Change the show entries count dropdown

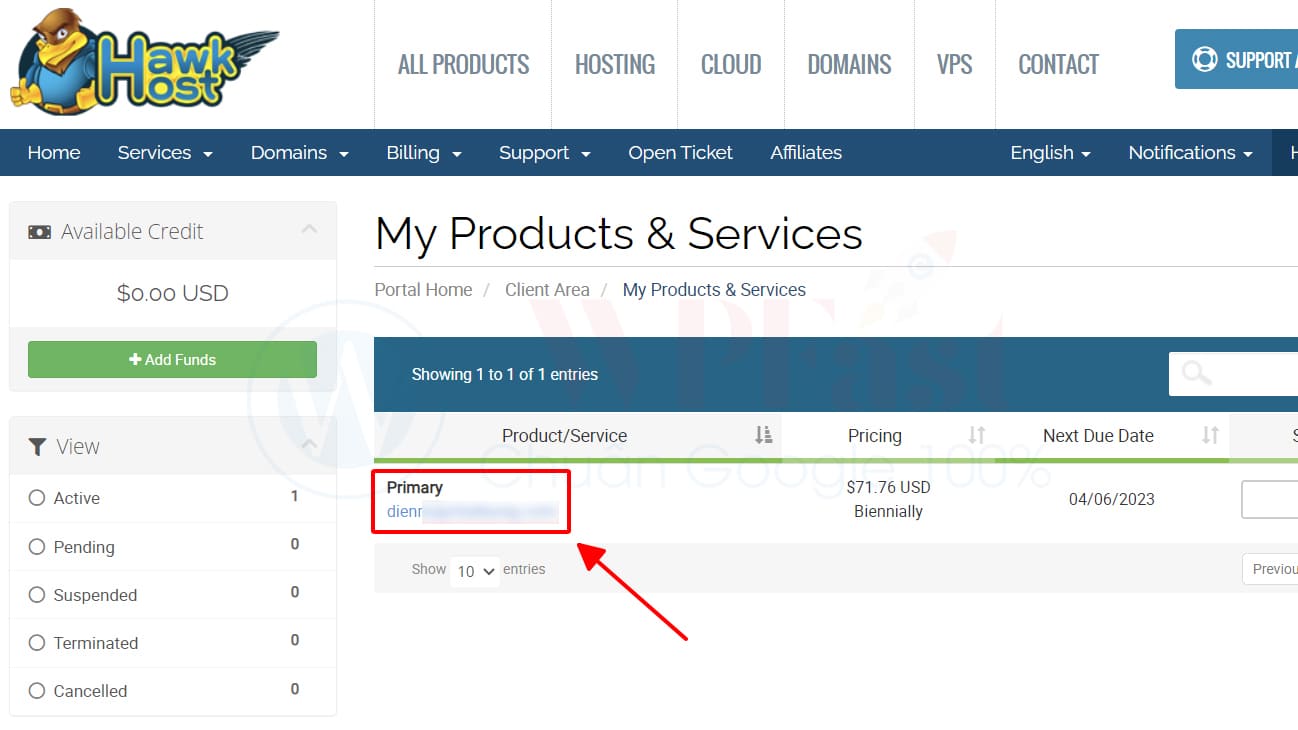(476, 571)
